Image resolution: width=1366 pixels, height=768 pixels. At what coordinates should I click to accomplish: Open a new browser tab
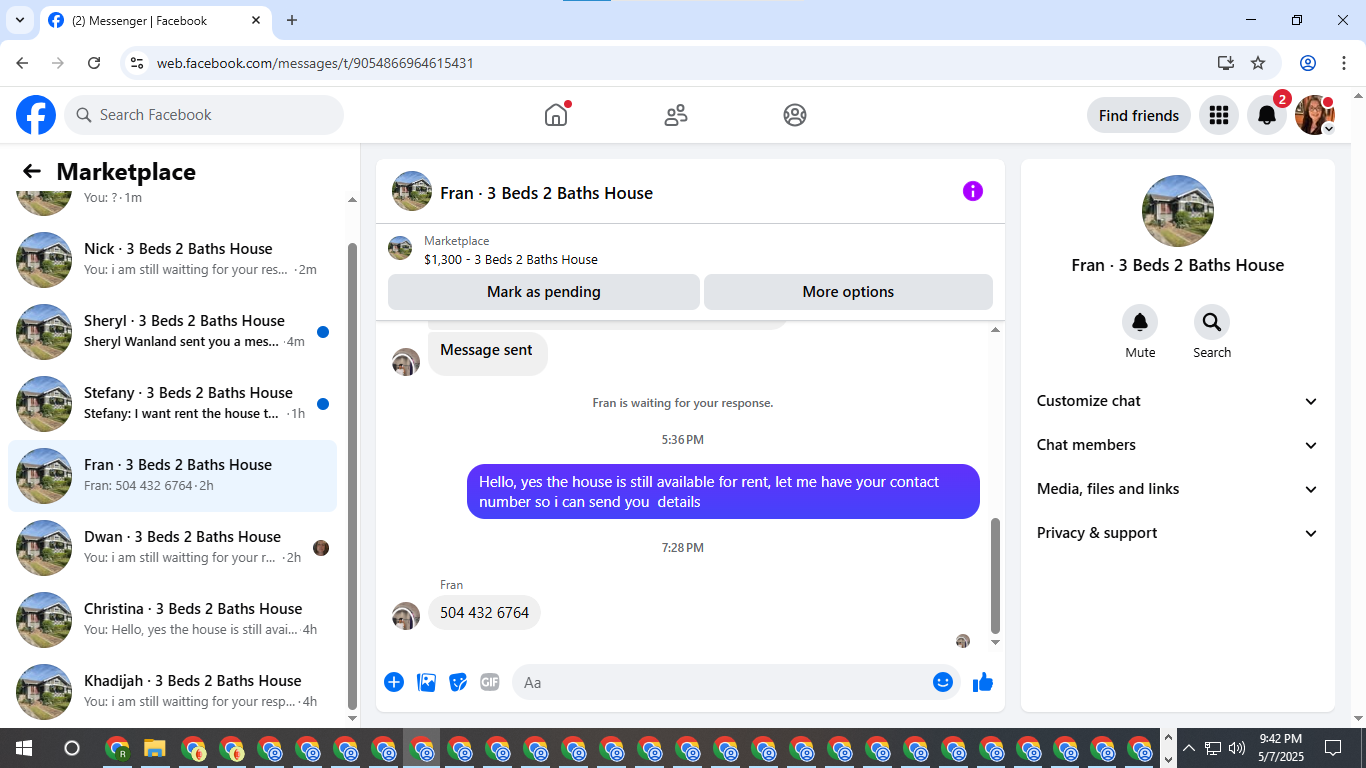pyautogui.click(x=292, y=20)
